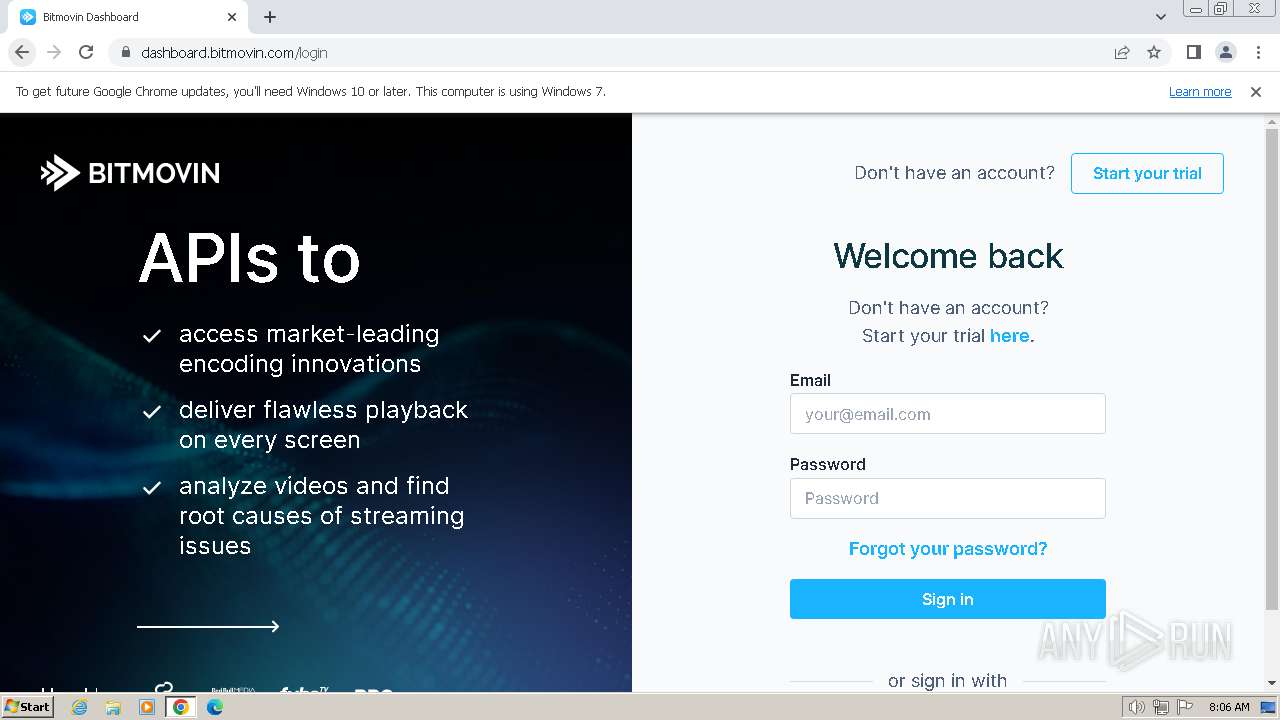Click the Start your trial button
The width and height of the screenshot is (1280, 720).
tap(1147, 173)
